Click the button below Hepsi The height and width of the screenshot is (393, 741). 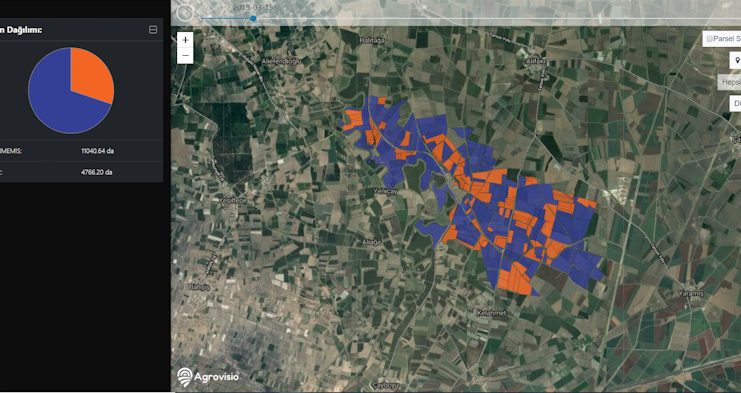[x=736, y=103]
